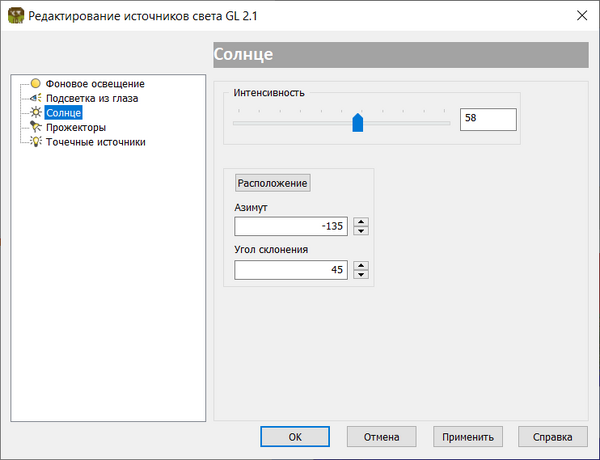Select the Солнце tree item
The height and width of the screenshot is (460, 600).
(64, 113)
